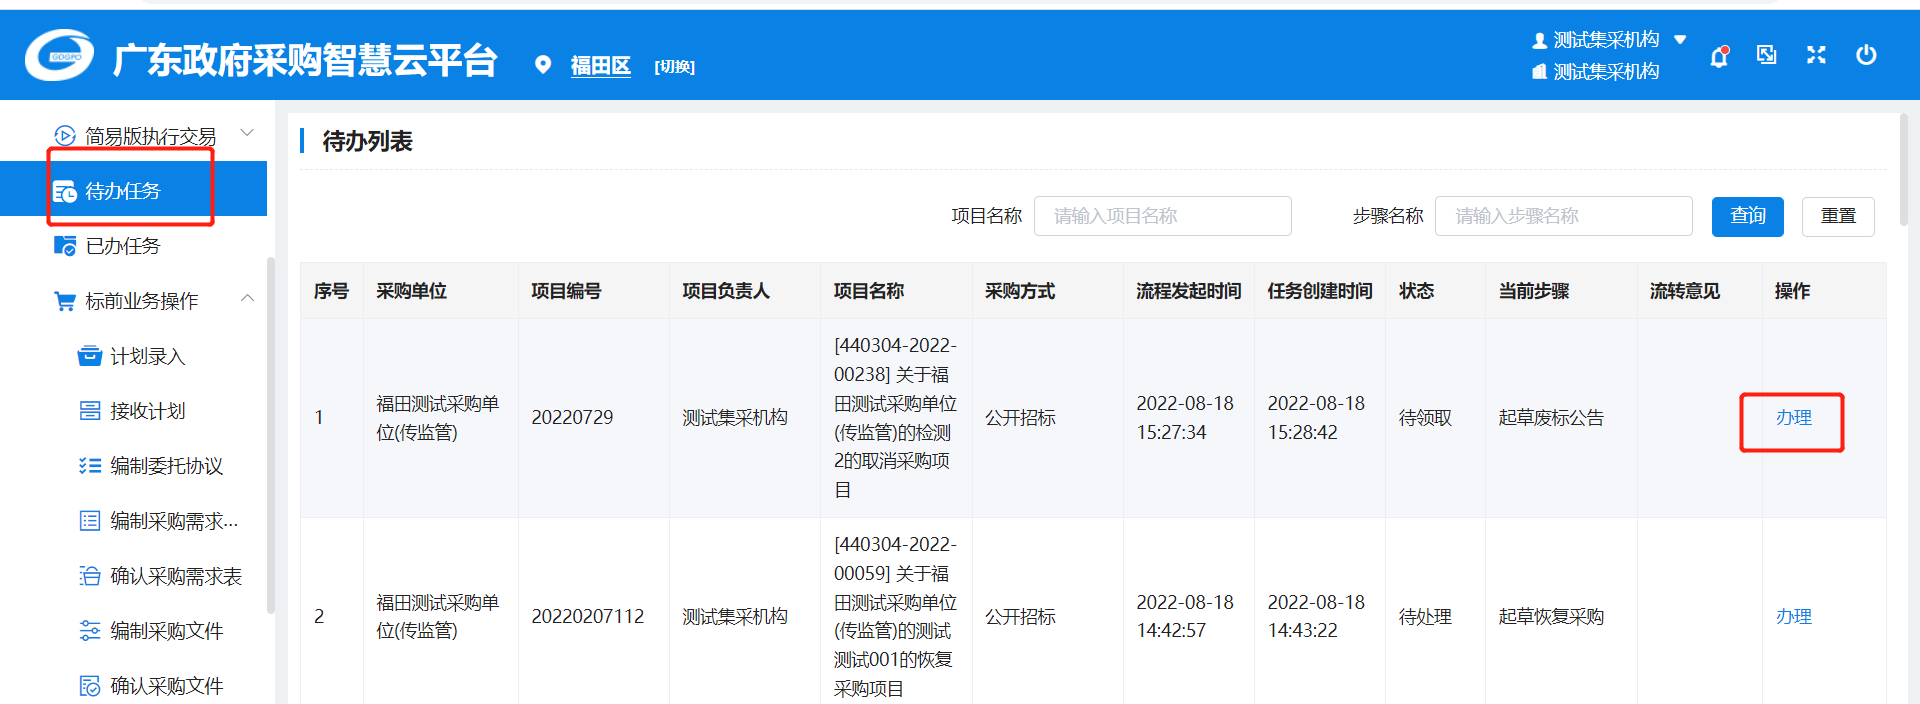Screen dimensions: 1920x704
Task: Click the platform logo icon
Action: [60, 56]
